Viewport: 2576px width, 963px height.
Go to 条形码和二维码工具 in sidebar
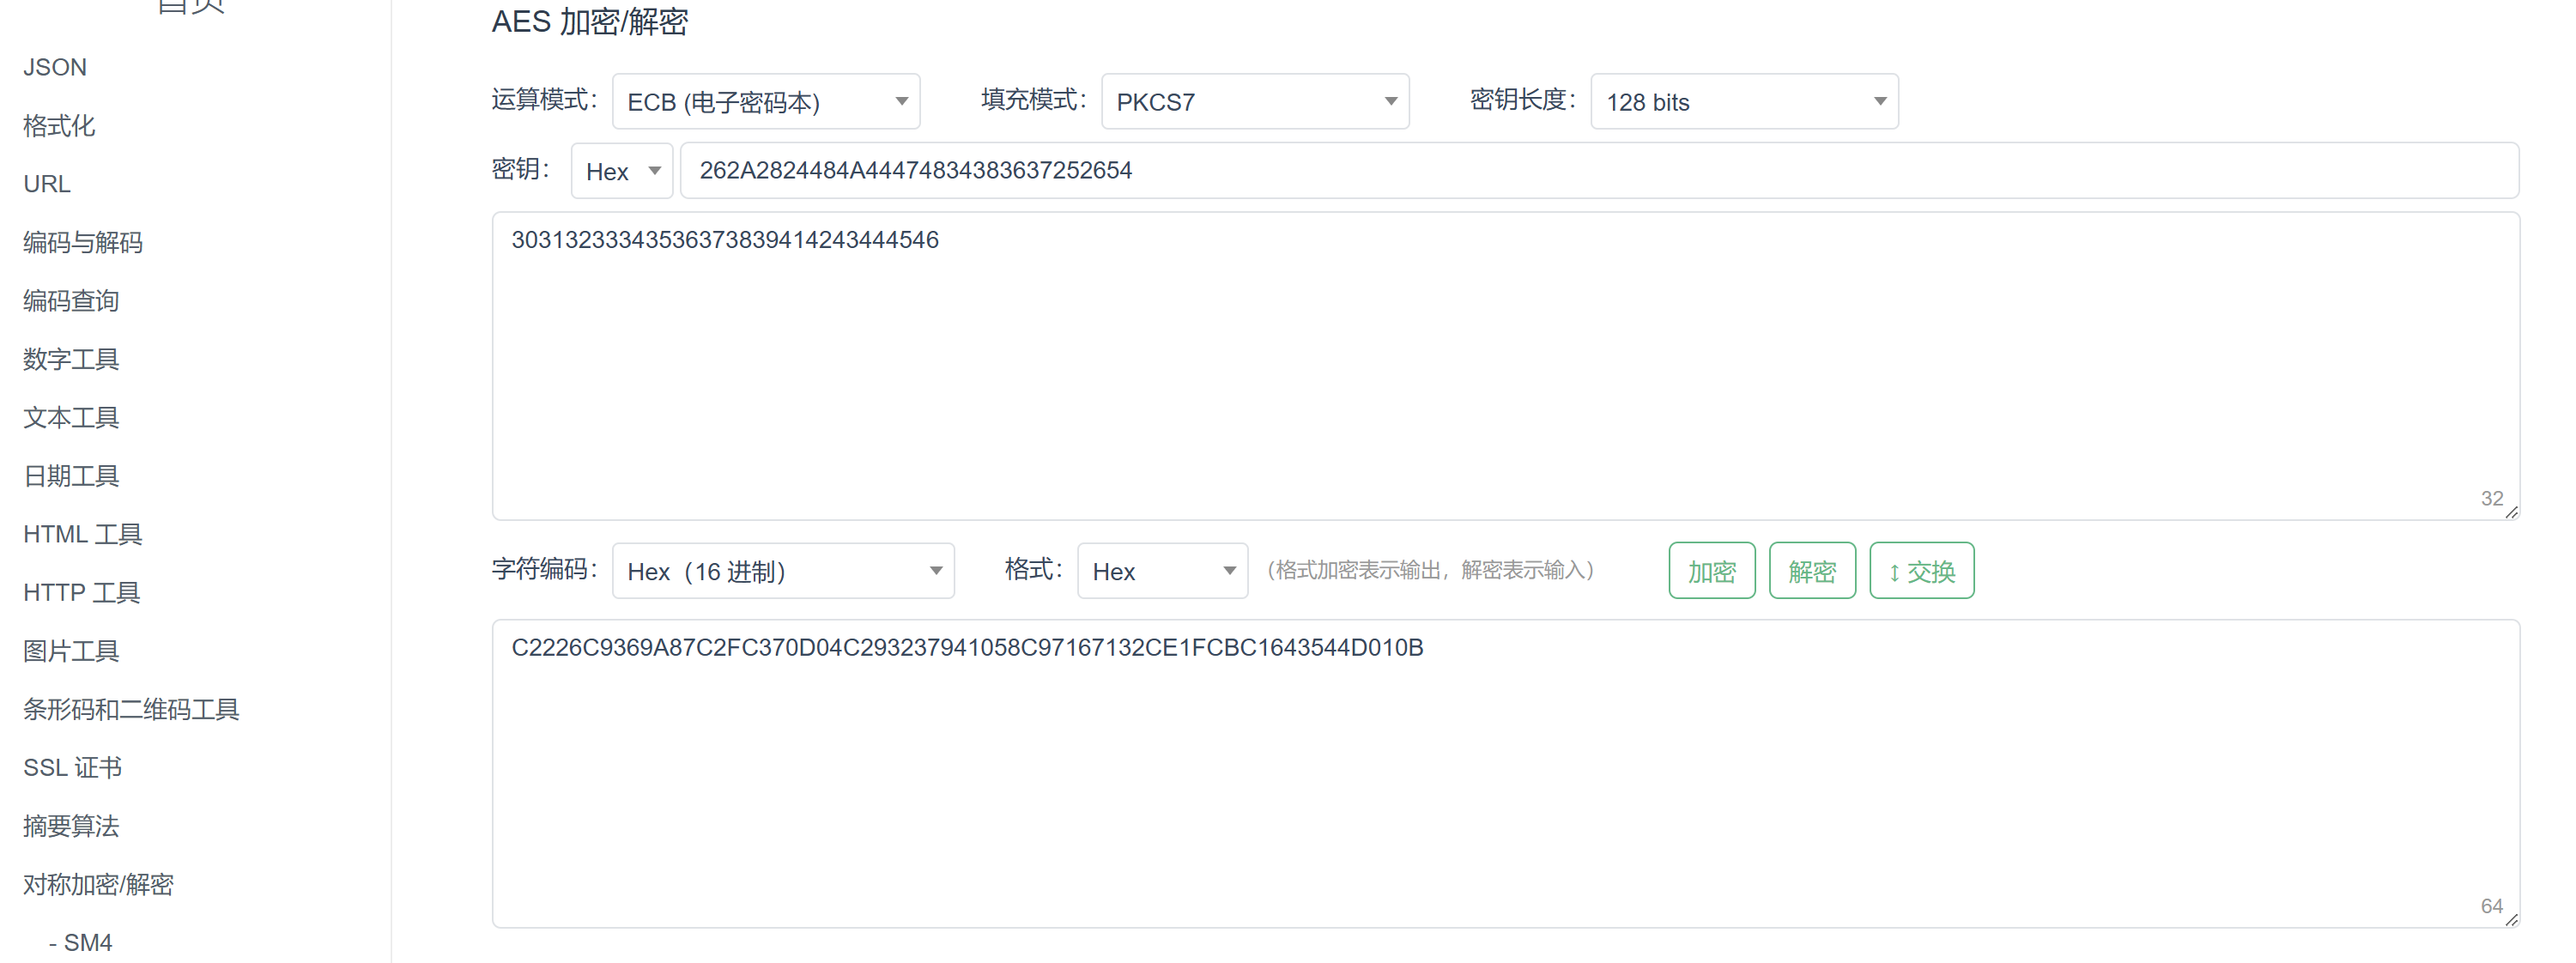pos(131,709)
